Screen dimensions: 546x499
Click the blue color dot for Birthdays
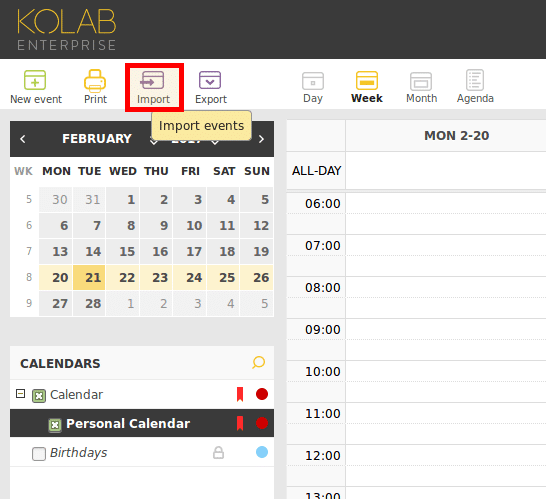(262, 452)
